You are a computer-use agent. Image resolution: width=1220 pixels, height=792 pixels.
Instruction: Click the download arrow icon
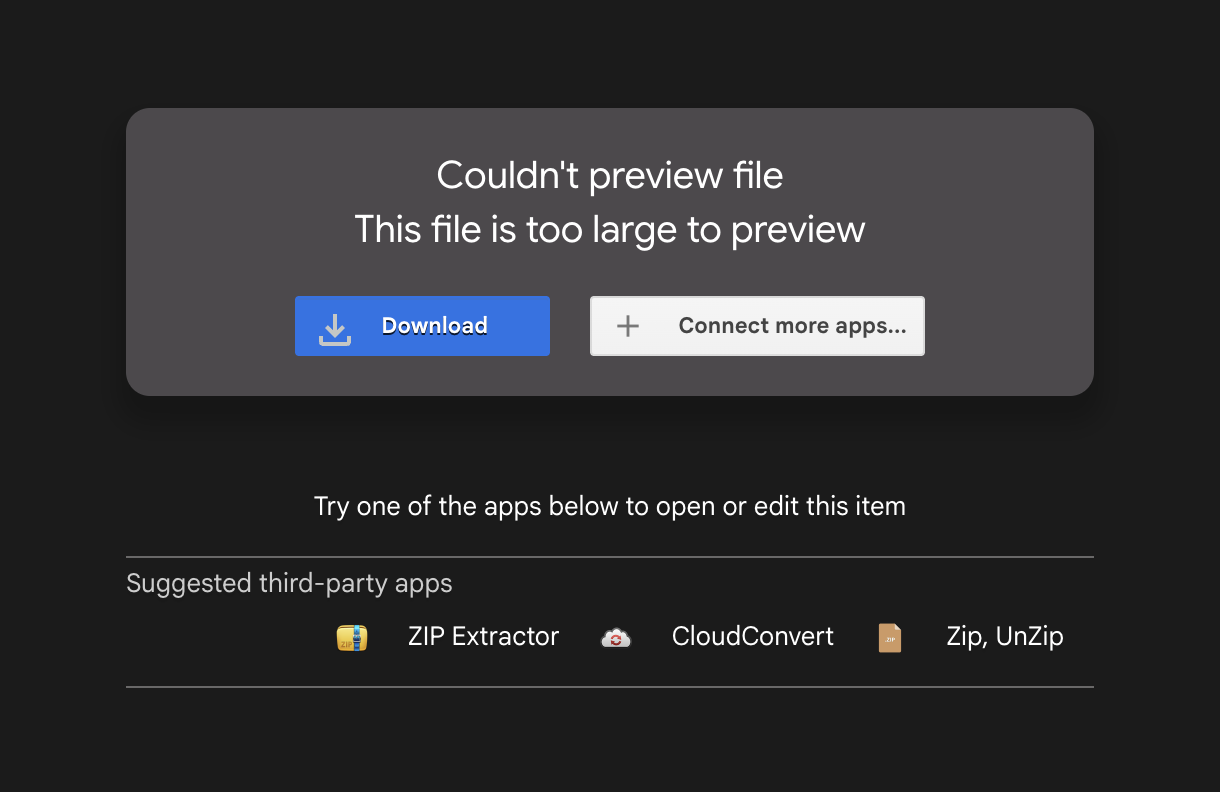(335, 328)
